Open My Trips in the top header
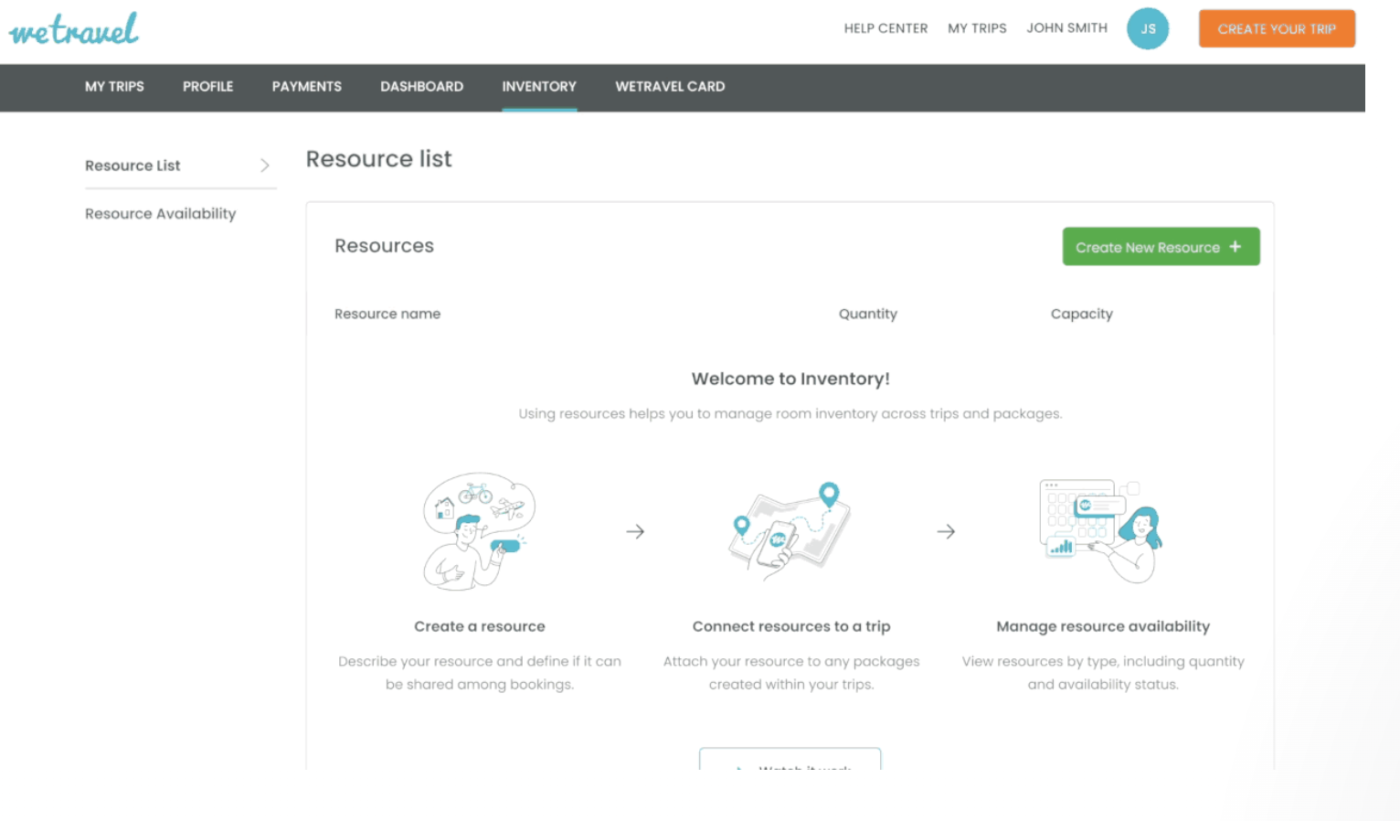The height and width of the screenshot is (821, 1400). click(977, 29)
